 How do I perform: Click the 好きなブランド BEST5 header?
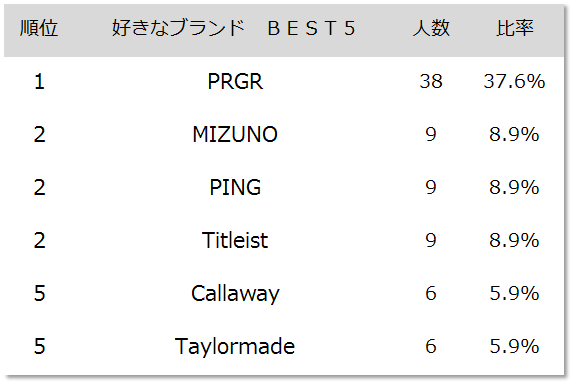point(234,28)
